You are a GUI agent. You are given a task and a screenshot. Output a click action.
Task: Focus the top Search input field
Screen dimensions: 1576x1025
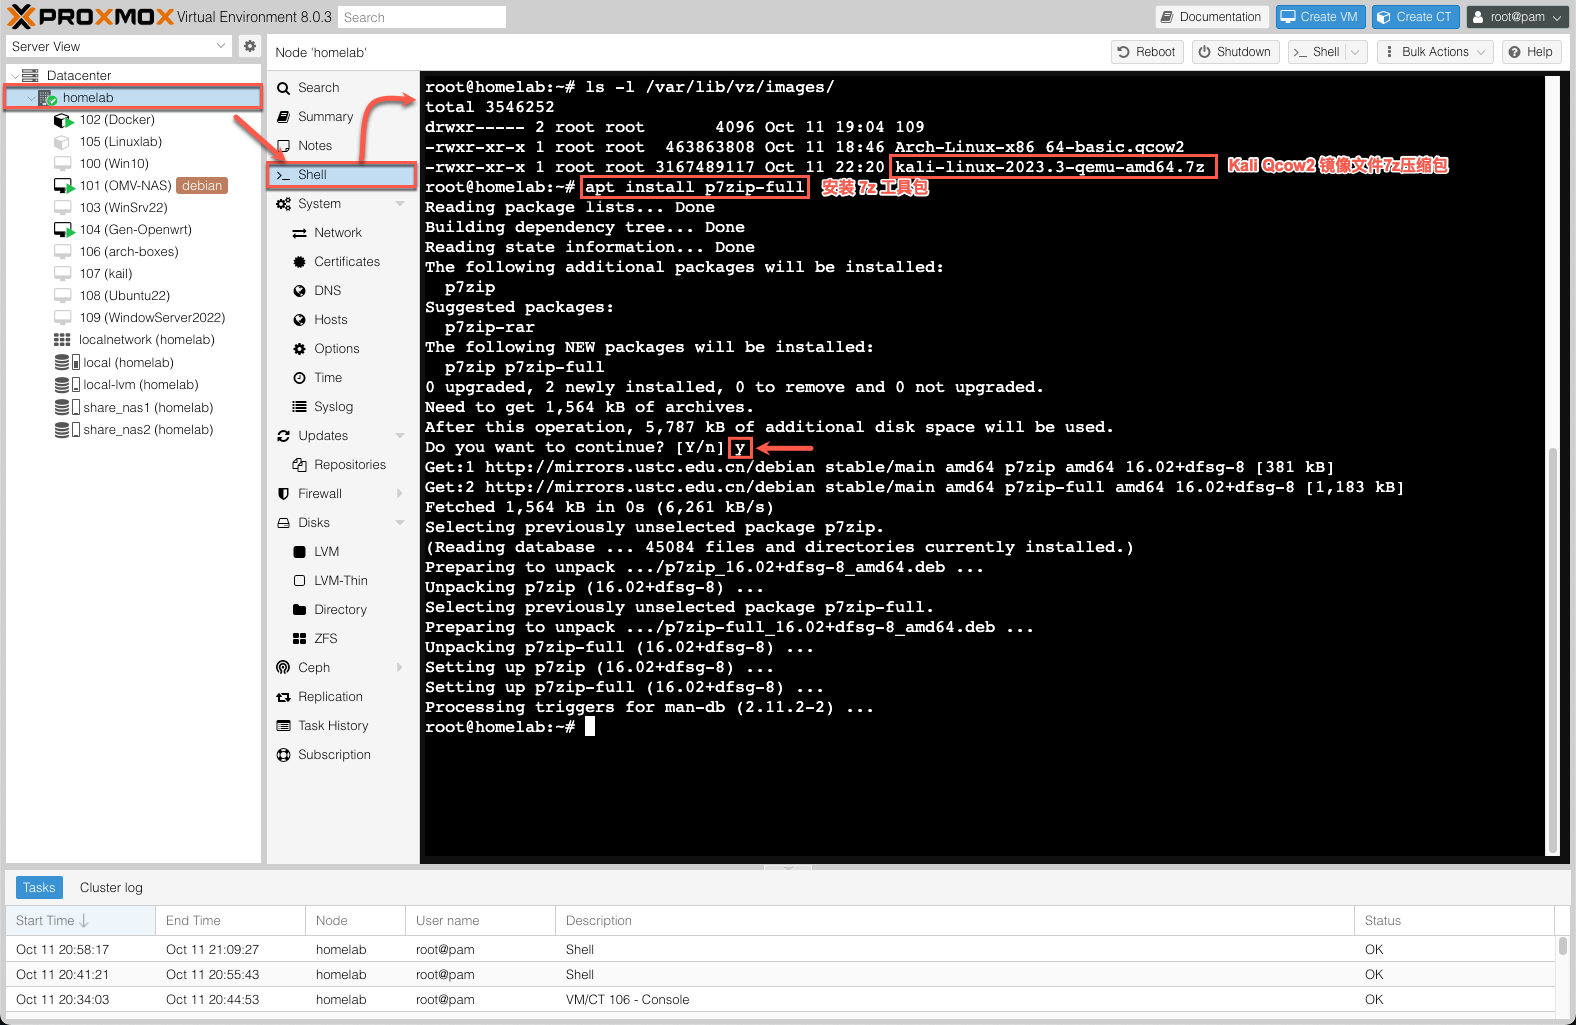pyautogui.click(x=421, y=17)
